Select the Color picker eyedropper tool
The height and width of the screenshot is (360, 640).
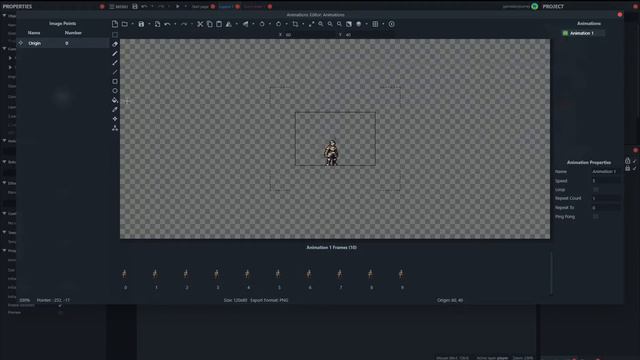pyautogui.click(x=115, y=109)
